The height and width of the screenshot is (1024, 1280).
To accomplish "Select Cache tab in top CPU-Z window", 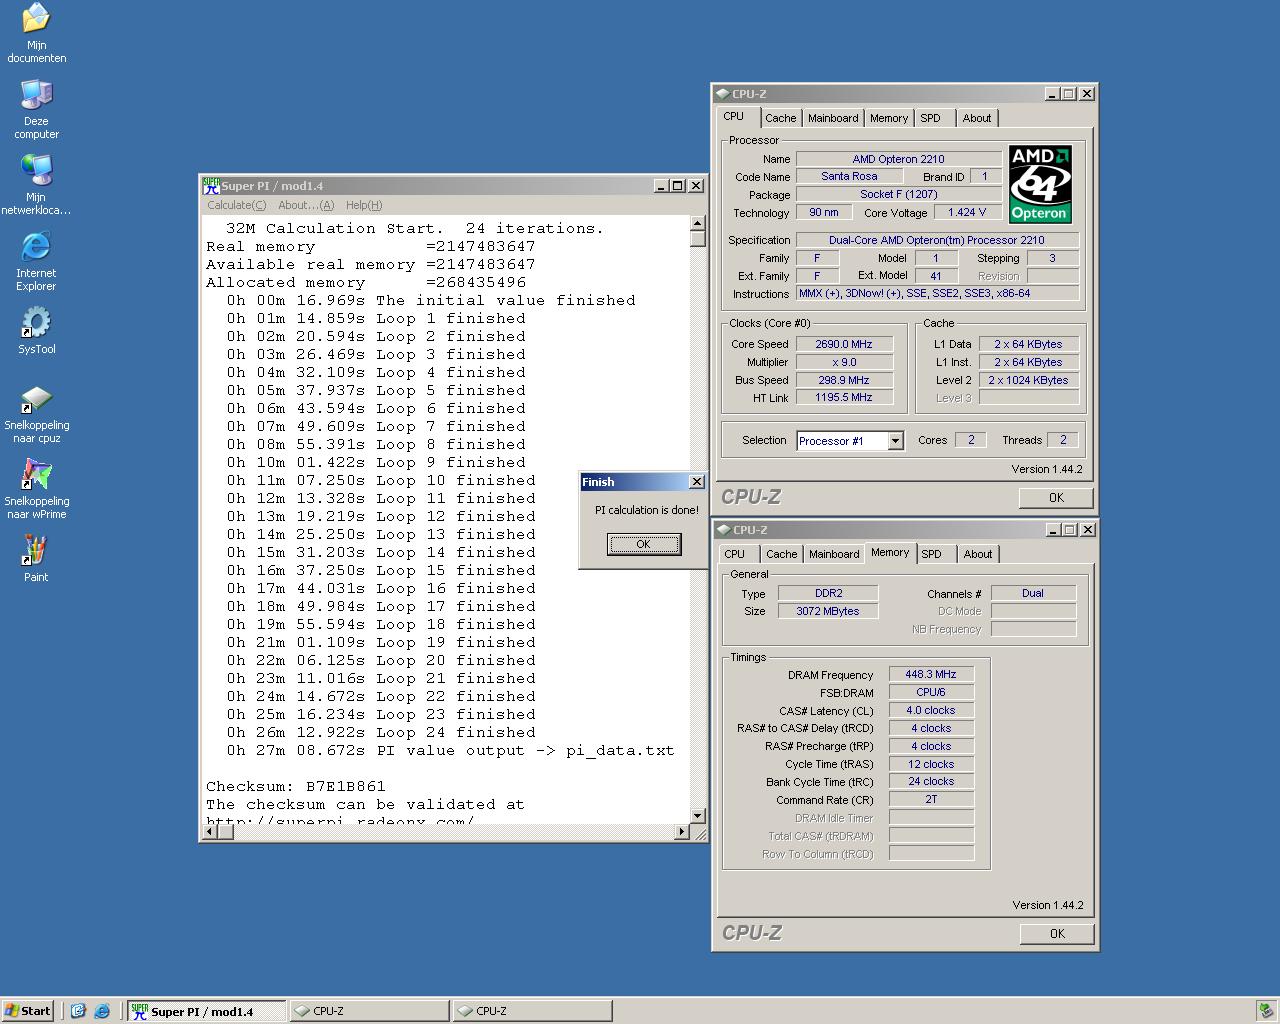I will point(781,118).
